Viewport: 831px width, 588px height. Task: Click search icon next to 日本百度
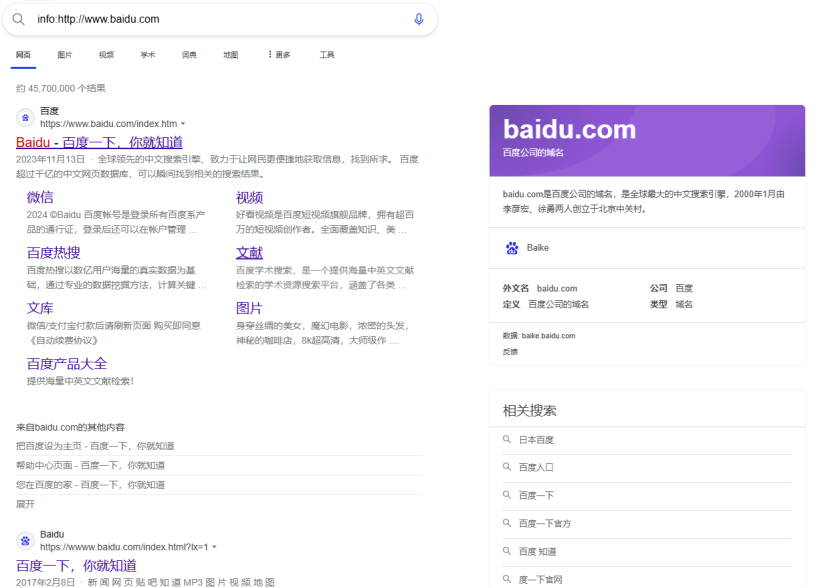(507, 440)
